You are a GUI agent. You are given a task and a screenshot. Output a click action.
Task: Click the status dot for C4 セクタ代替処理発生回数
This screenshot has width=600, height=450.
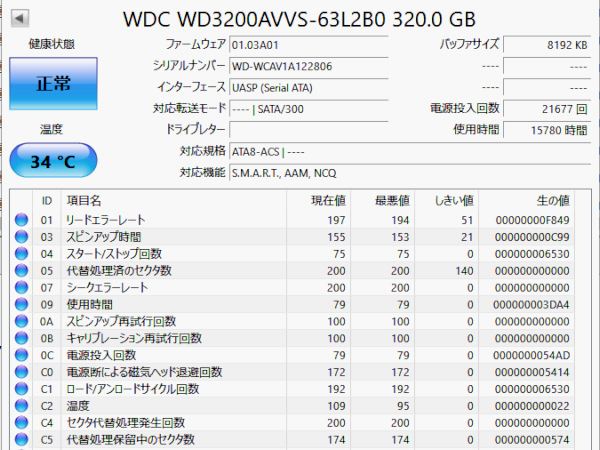coord(21,422)
